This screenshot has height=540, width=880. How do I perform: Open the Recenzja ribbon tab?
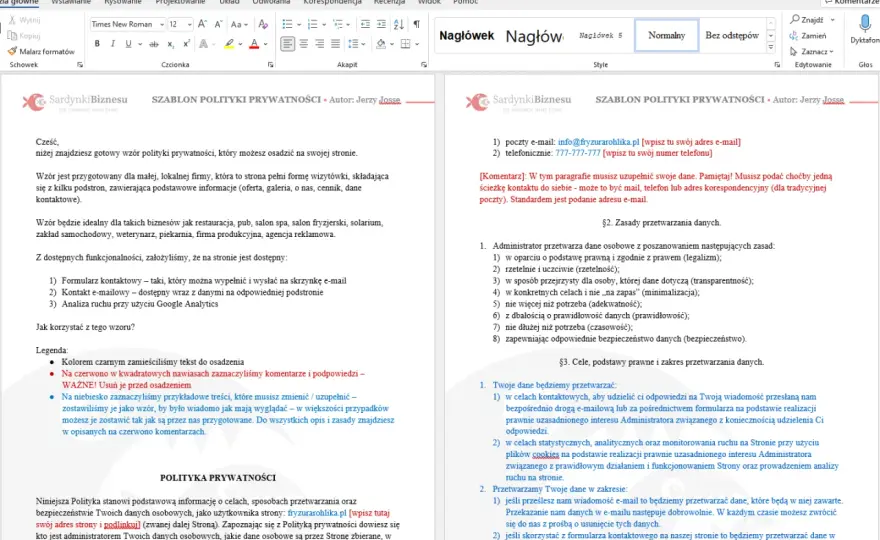tap(389, 2)
